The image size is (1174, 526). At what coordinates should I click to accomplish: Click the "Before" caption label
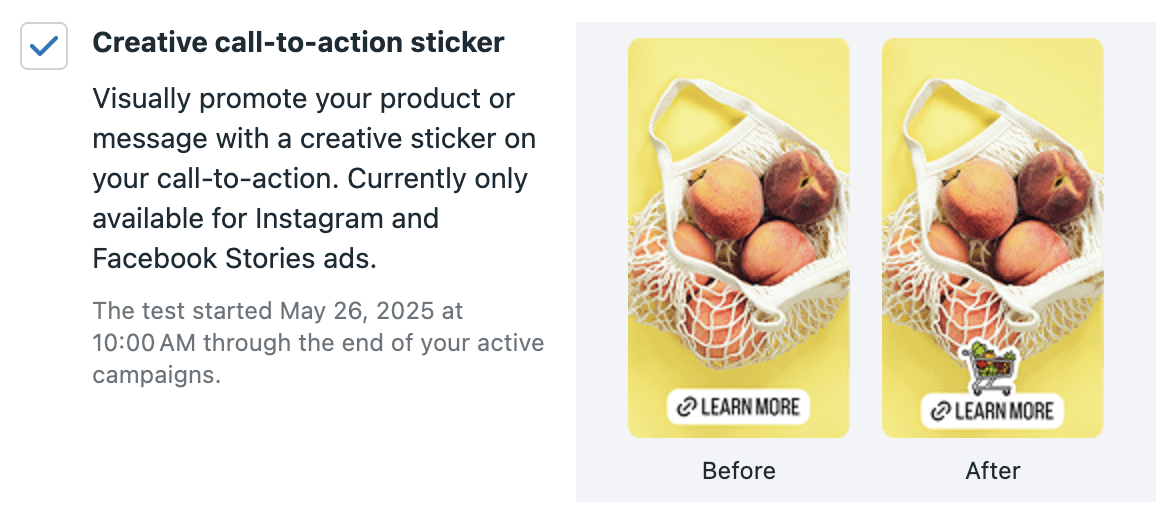coord(738,470)
